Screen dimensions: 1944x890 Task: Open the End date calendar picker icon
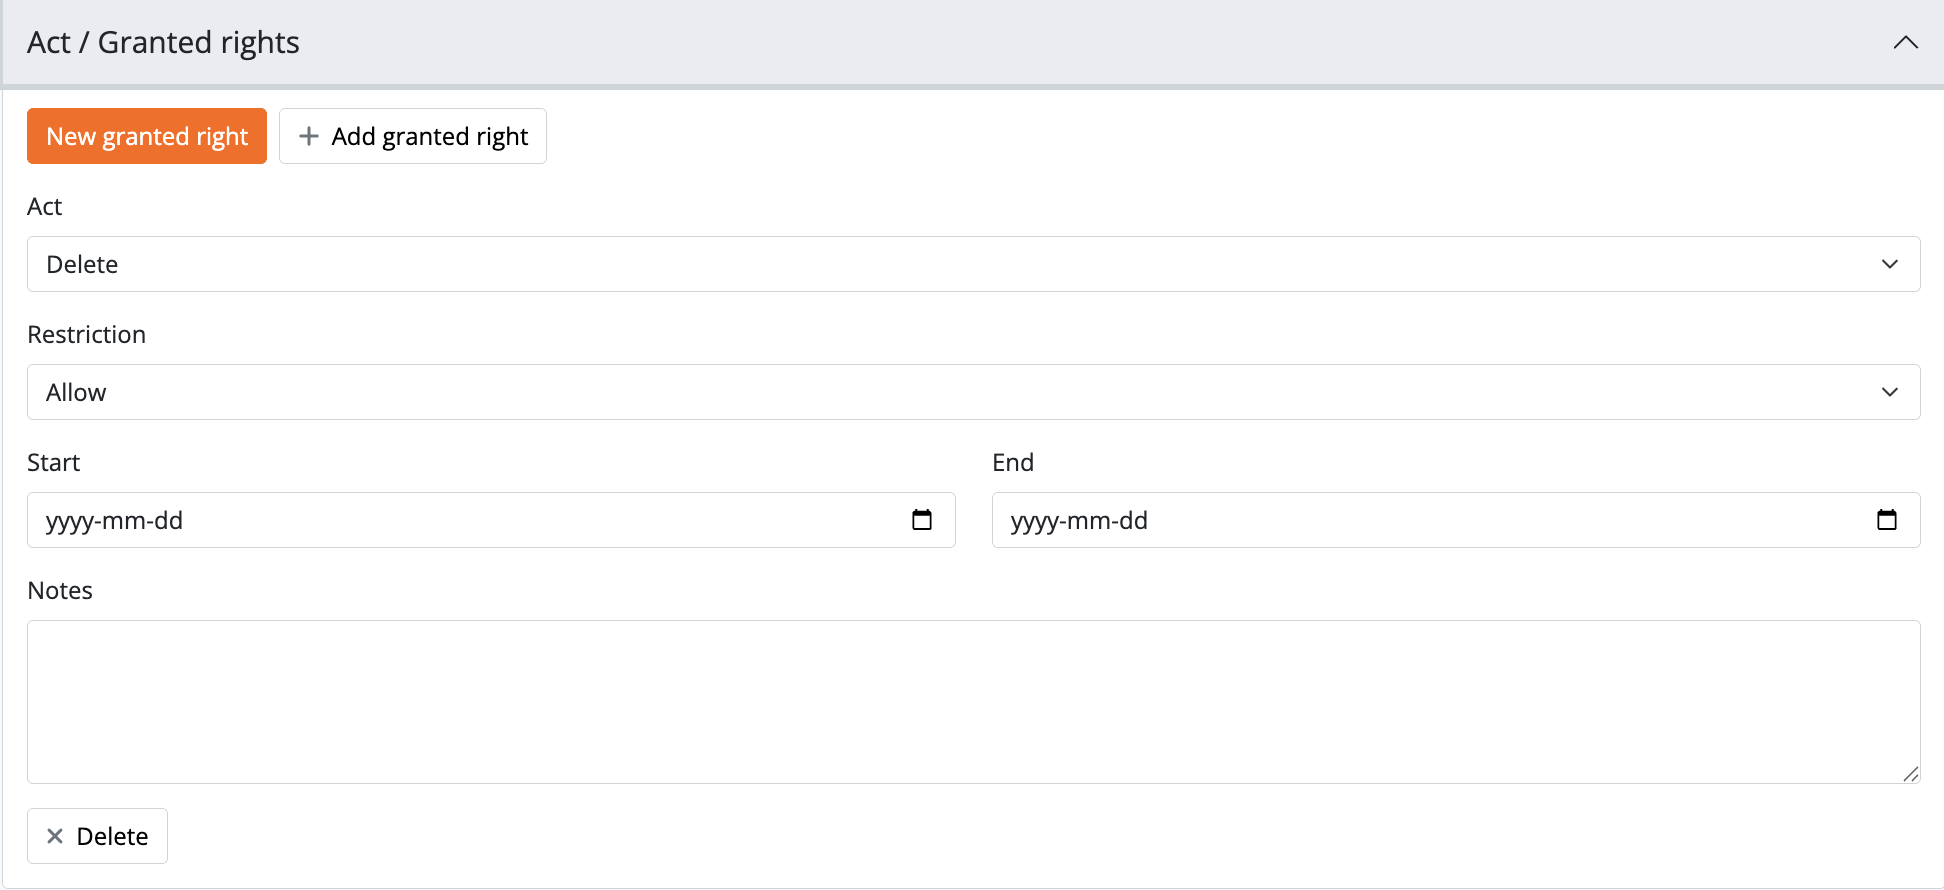(x=1887, y=520)
